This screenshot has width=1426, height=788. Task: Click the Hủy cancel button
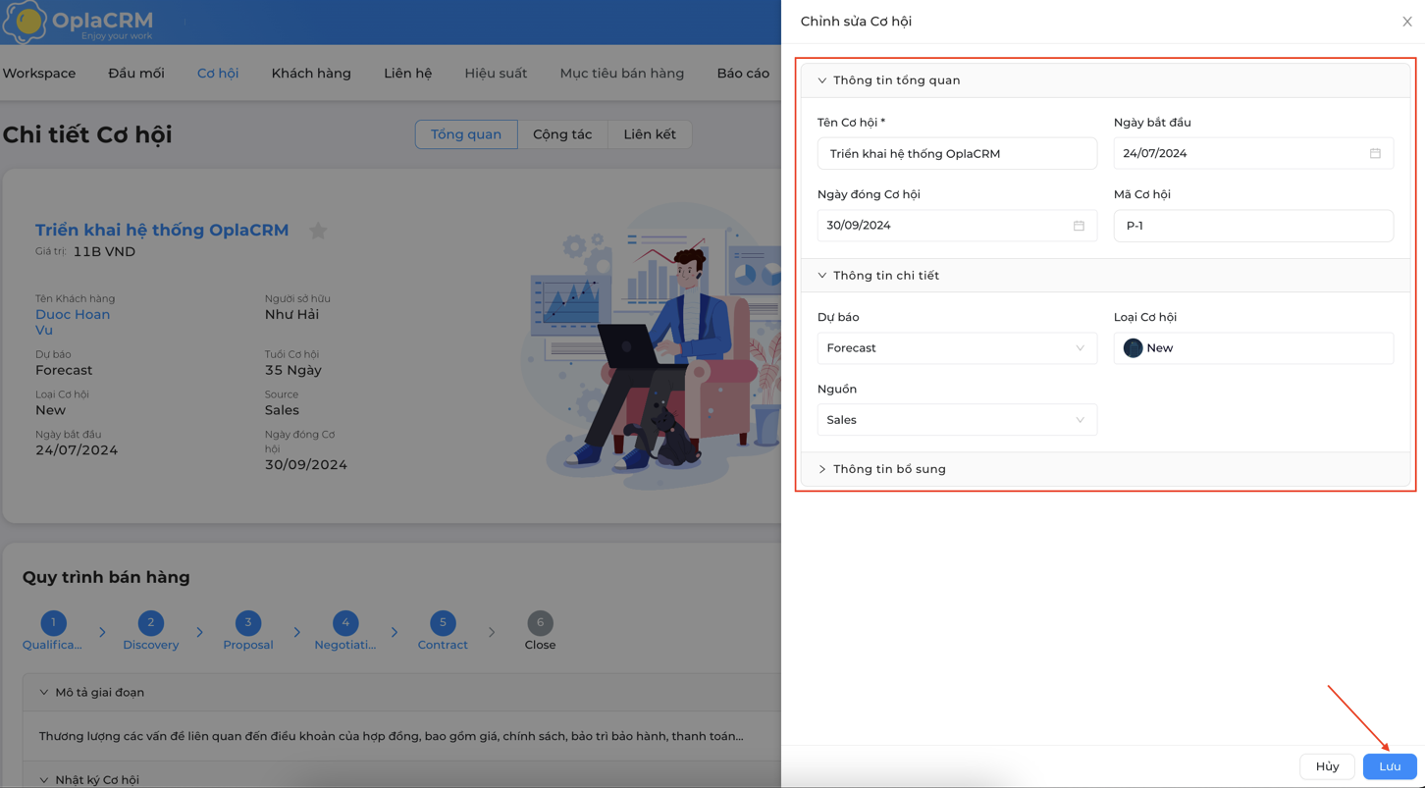[1327, 766]
